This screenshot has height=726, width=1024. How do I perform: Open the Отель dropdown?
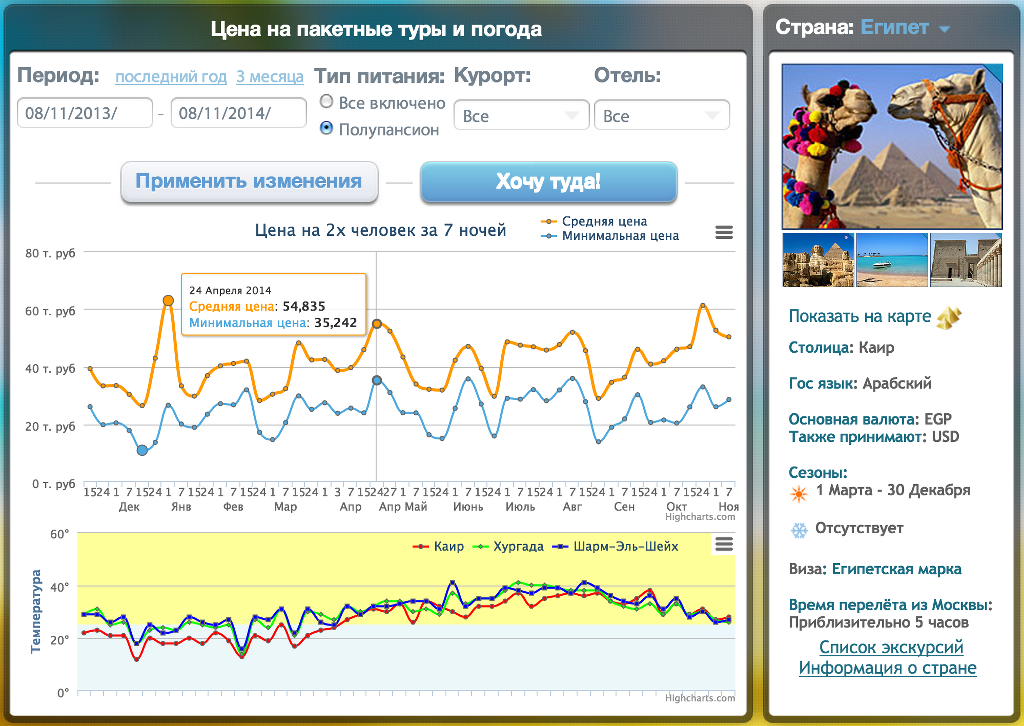(x=662, y=116)
